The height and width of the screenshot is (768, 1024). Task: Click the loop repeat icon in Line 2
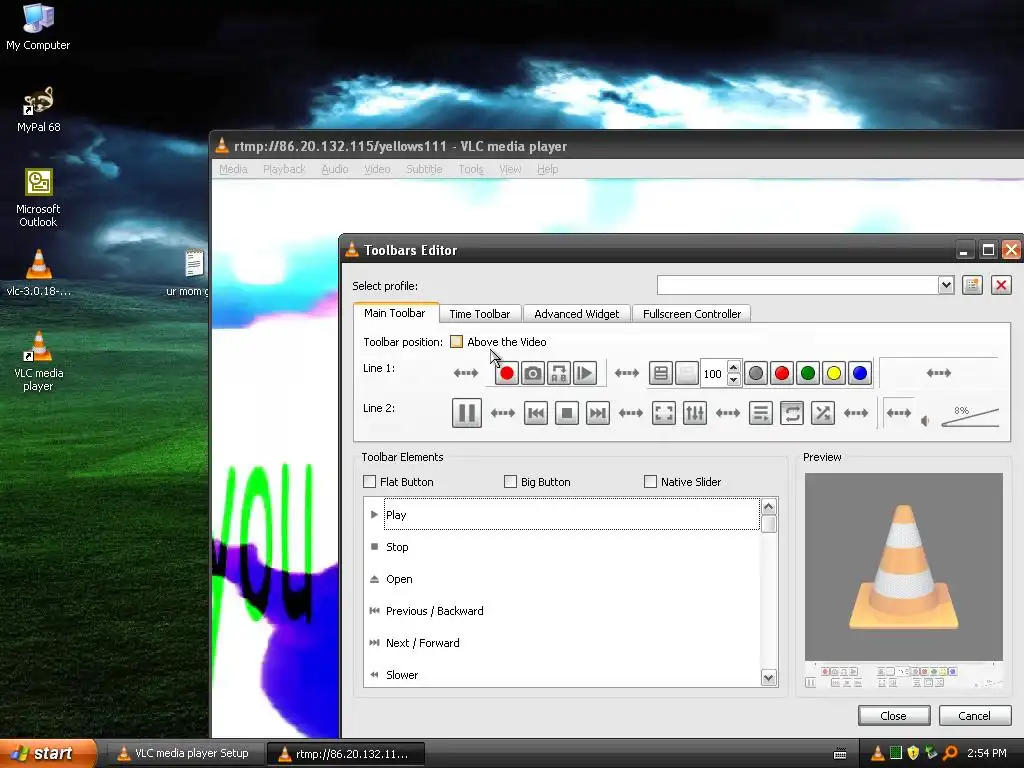click(792, 413)
